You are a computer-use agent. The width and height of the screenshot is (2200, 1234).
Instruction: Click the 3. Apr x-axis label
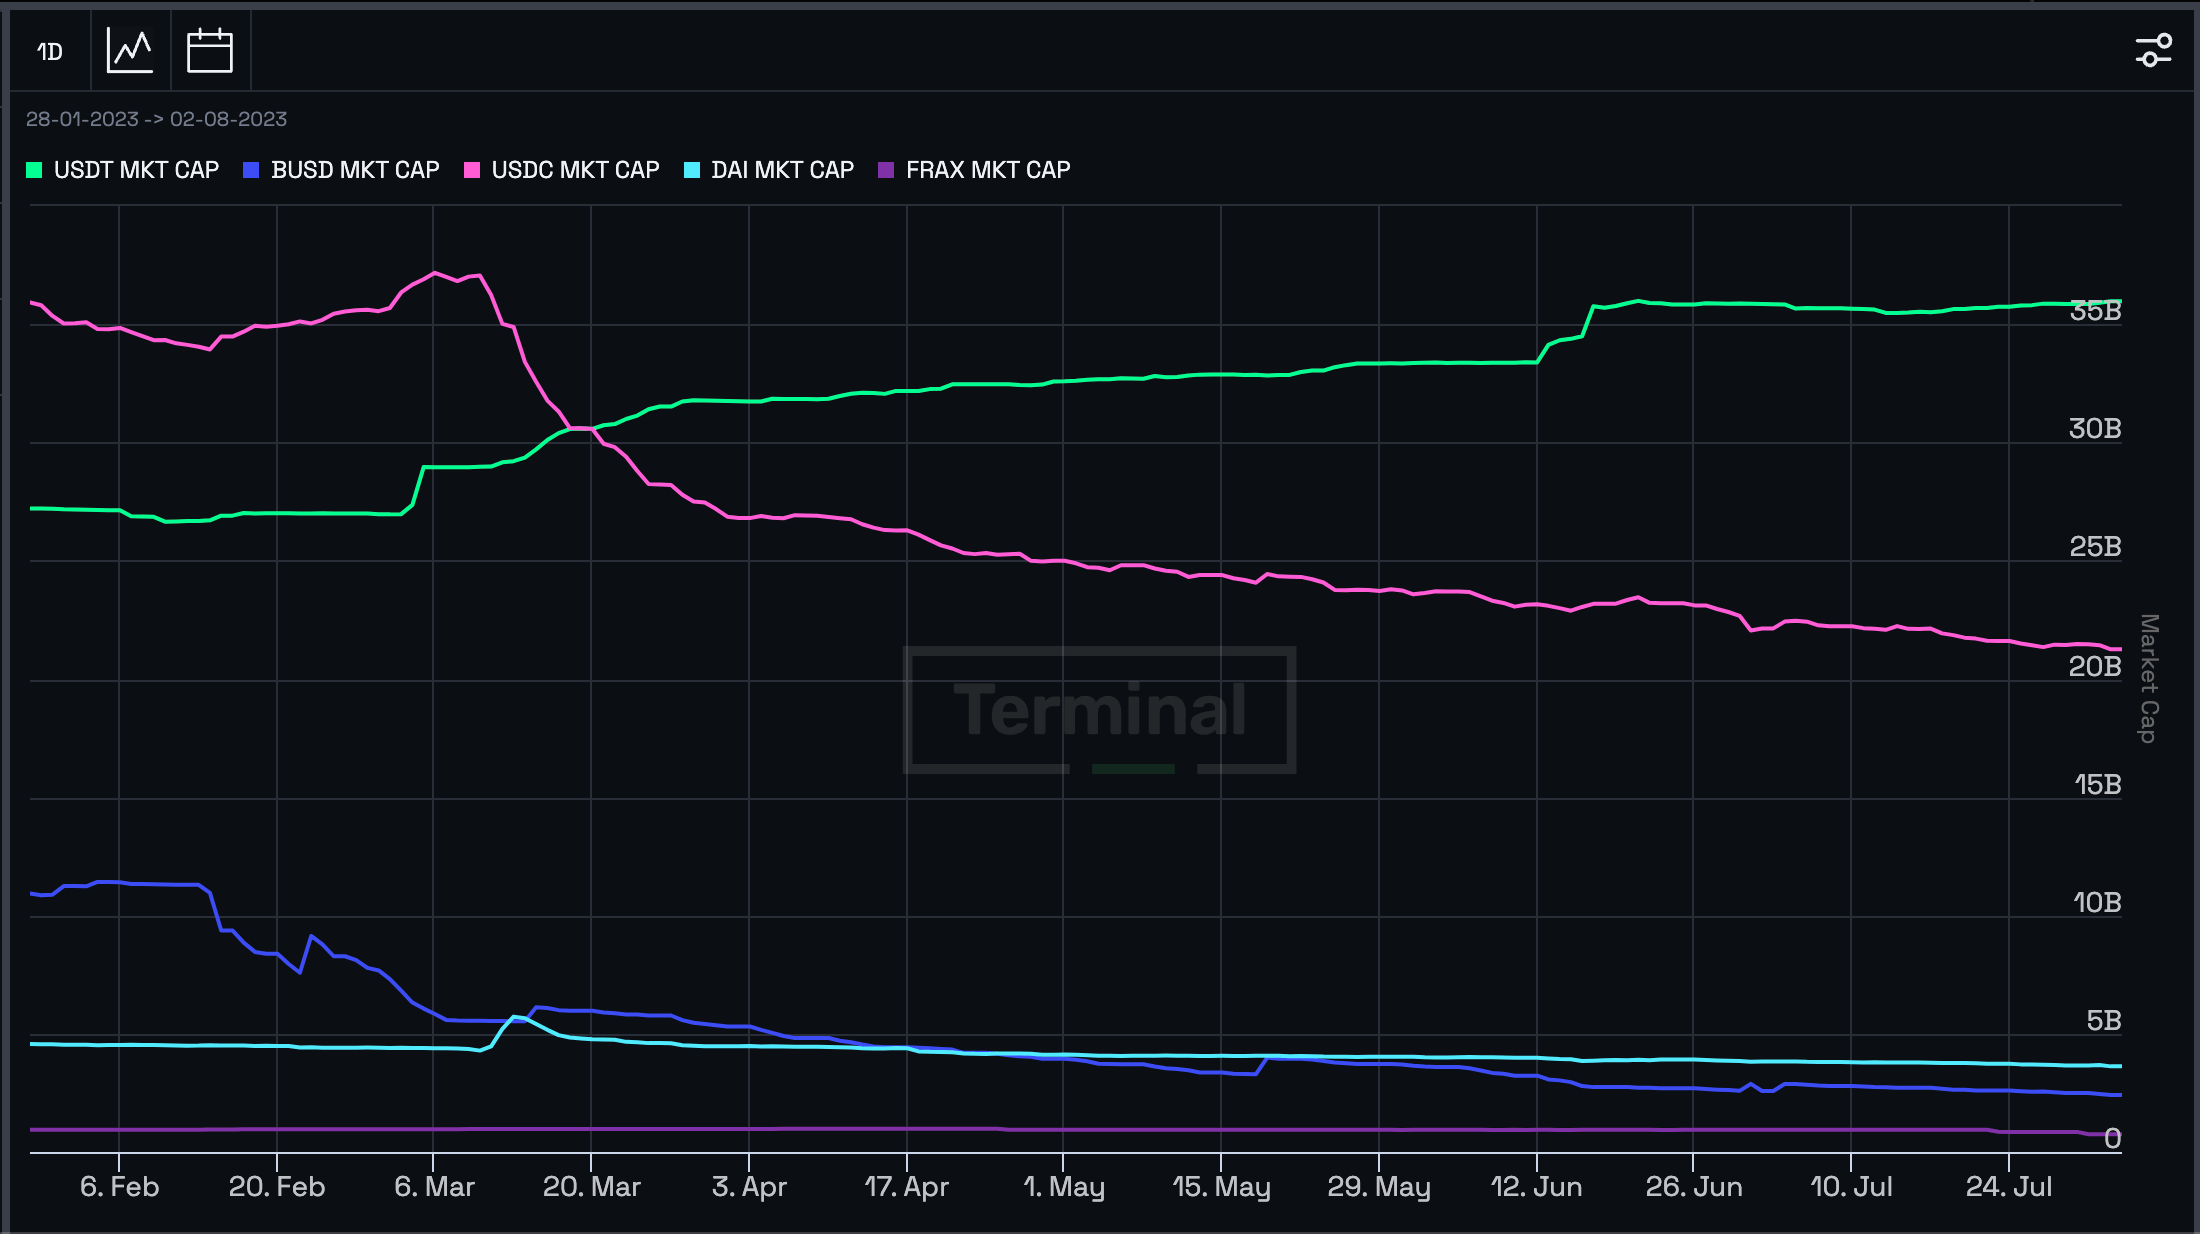point(749,1187)
